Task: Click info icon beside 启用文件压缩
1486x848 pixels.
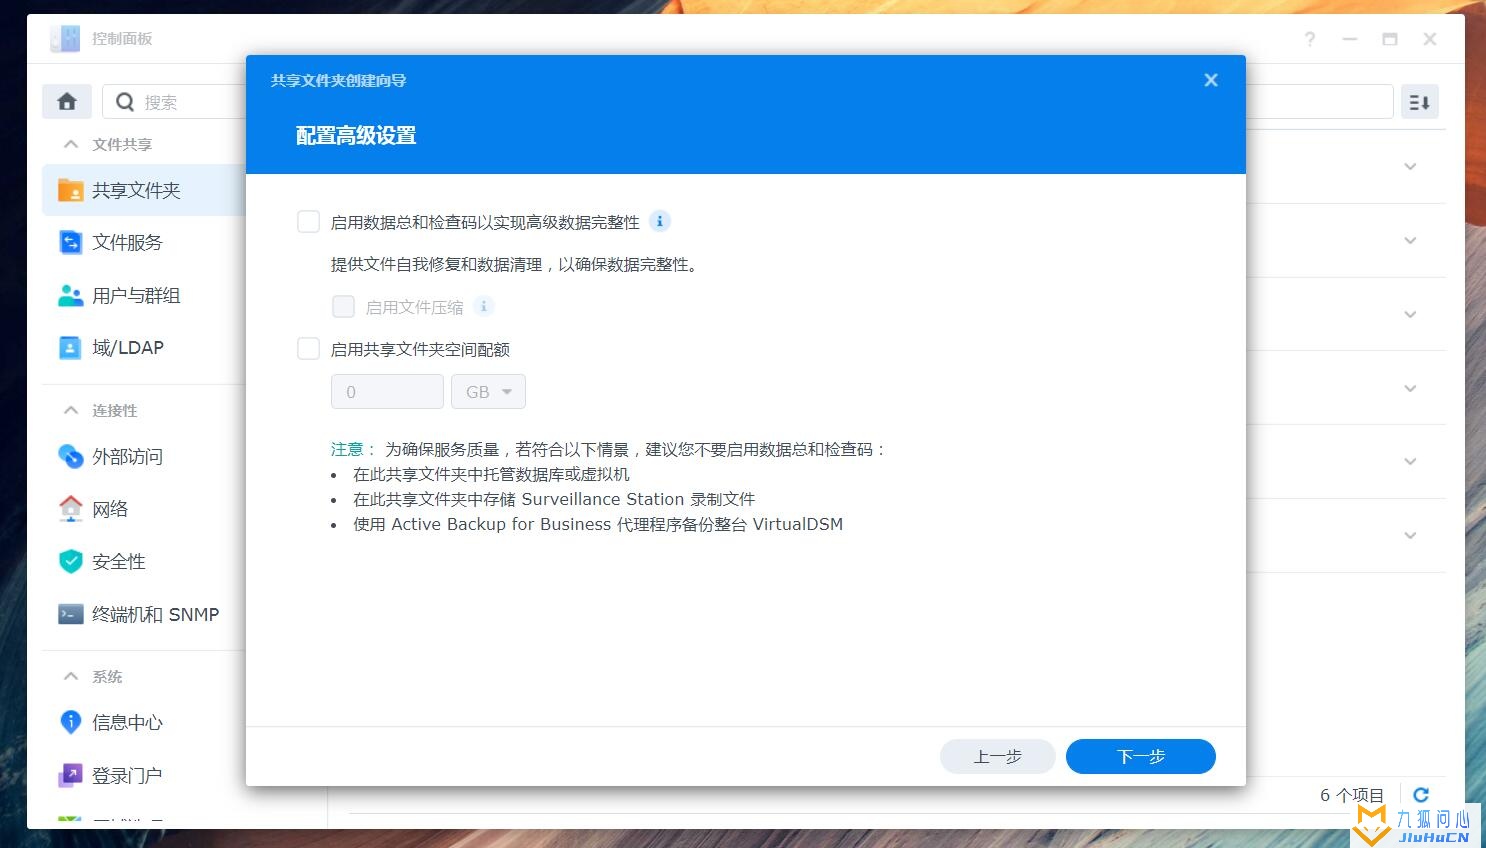Action: point(483,306)
